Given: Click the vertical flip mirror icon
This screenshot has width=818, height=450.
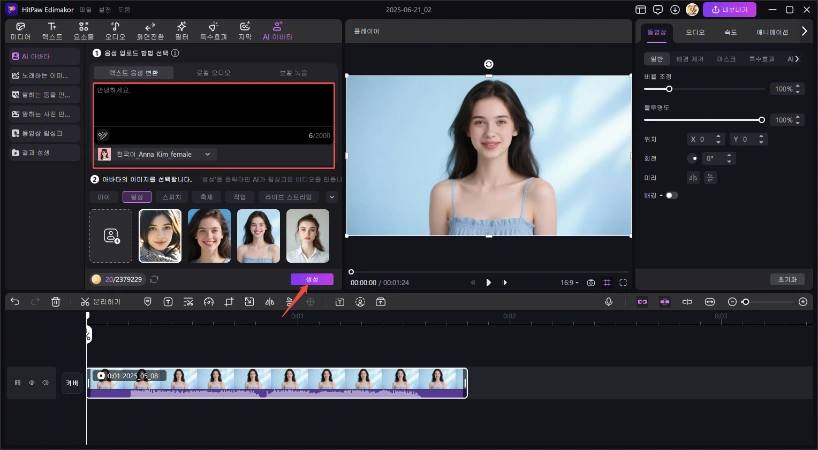Looking at the screenshot, I should click(x=710, y=178).
